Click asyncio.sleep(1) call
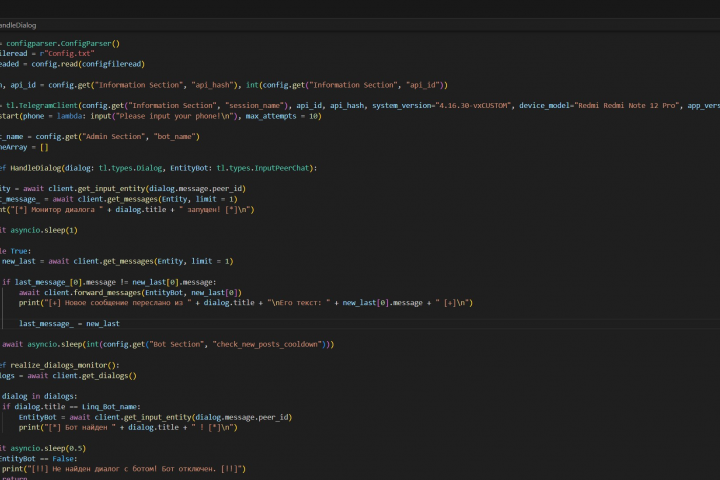 click(44, 230)
